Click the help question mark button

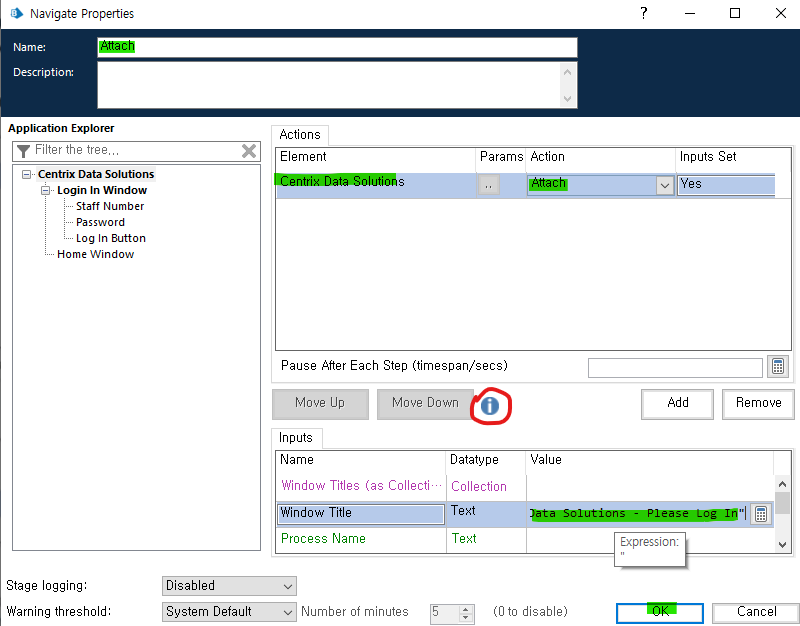[x=644, y=13]
